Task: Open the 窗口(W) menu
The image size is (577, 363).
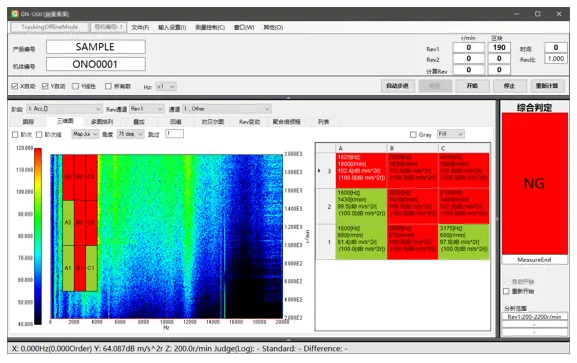Action: [244, 28]
